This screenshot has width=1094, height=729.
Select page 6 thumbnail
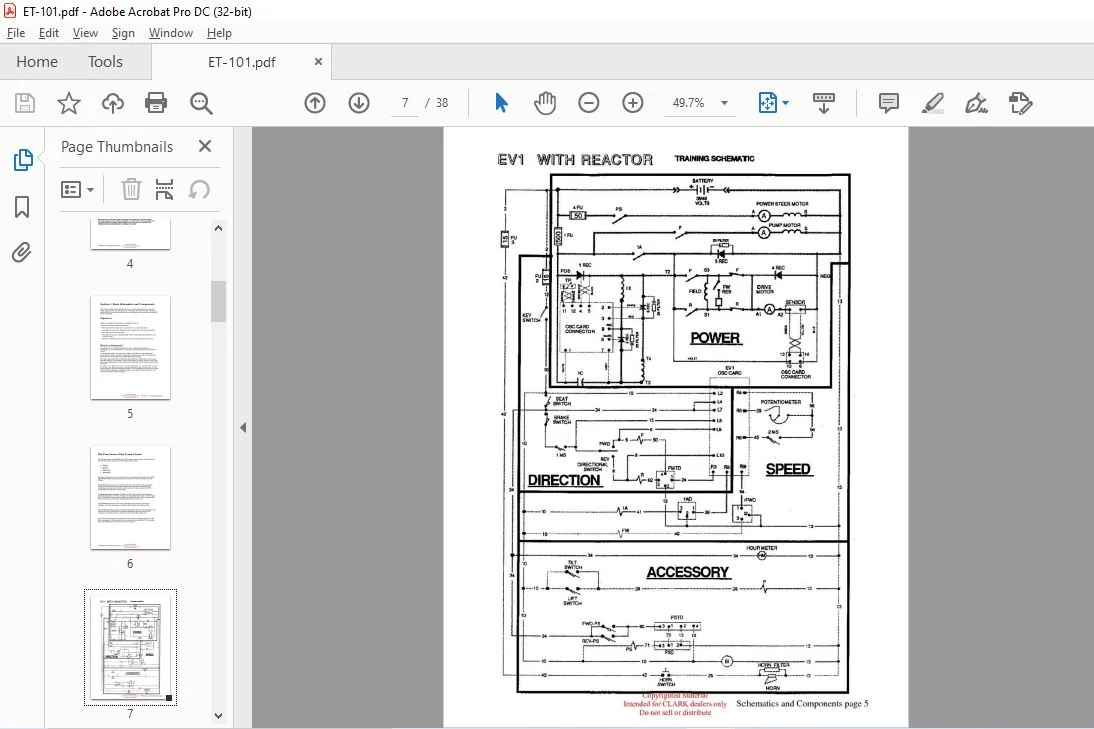(130, 497)
